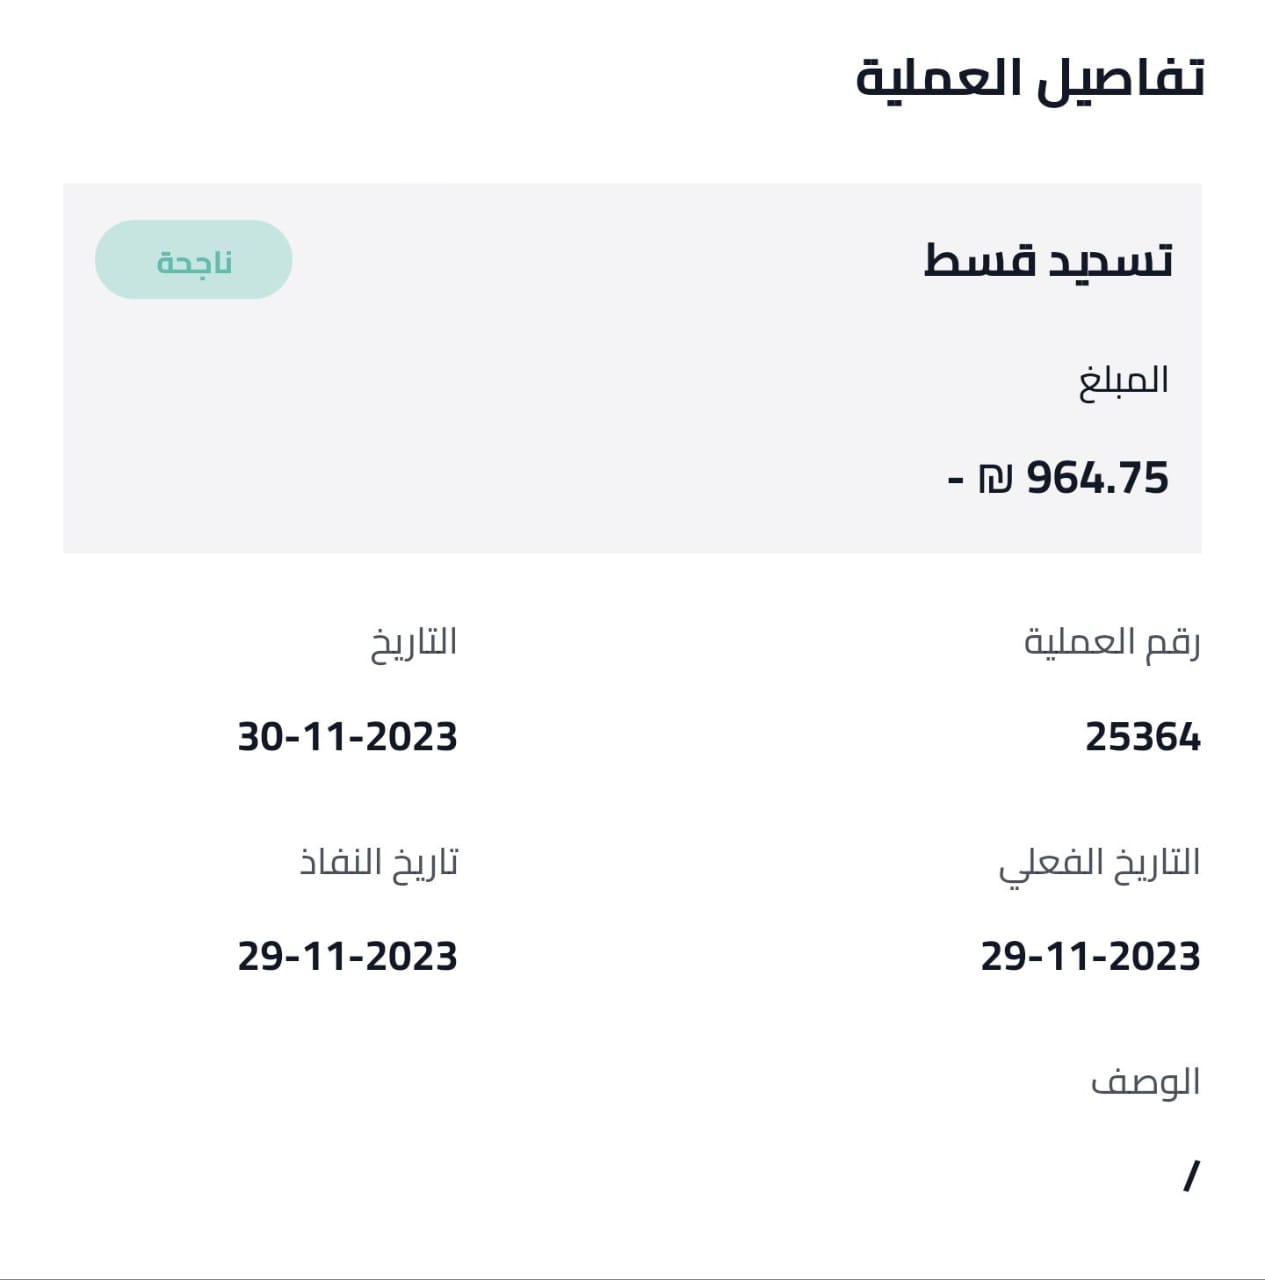1265x1280 pixels.
Task: Click the رقم العملية label
Action: coord(1111,642)
